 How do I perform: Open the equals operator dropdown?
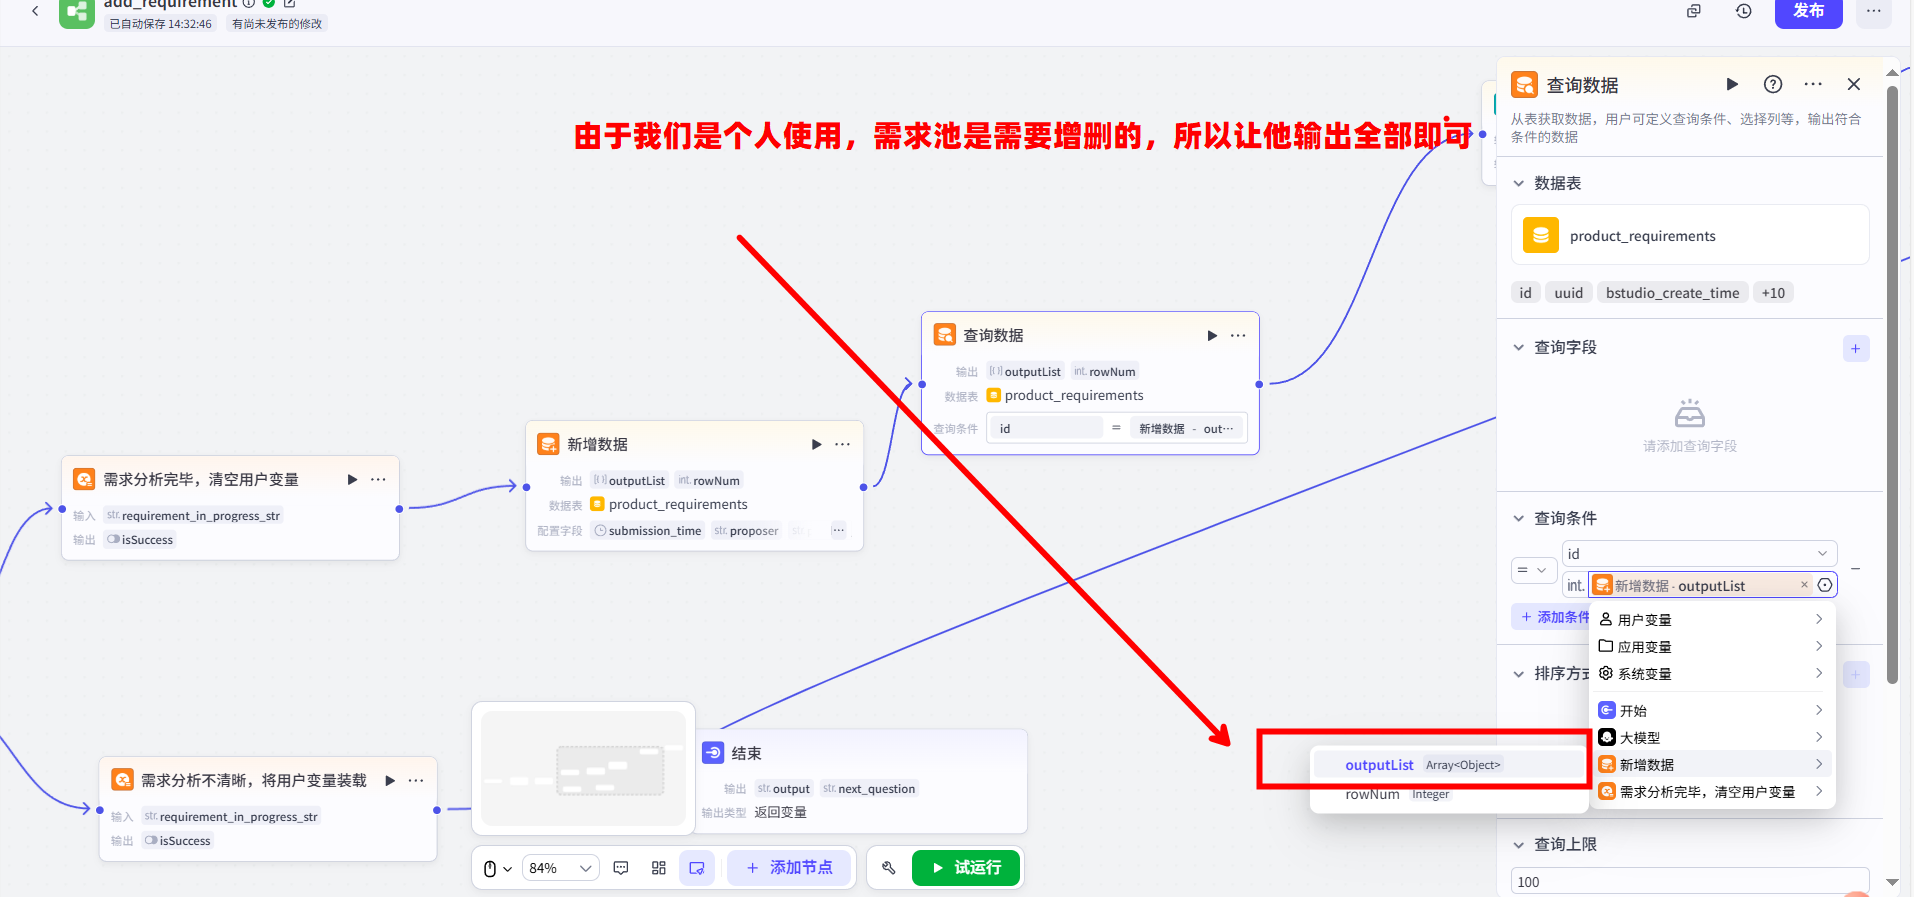pos(1531,570)
